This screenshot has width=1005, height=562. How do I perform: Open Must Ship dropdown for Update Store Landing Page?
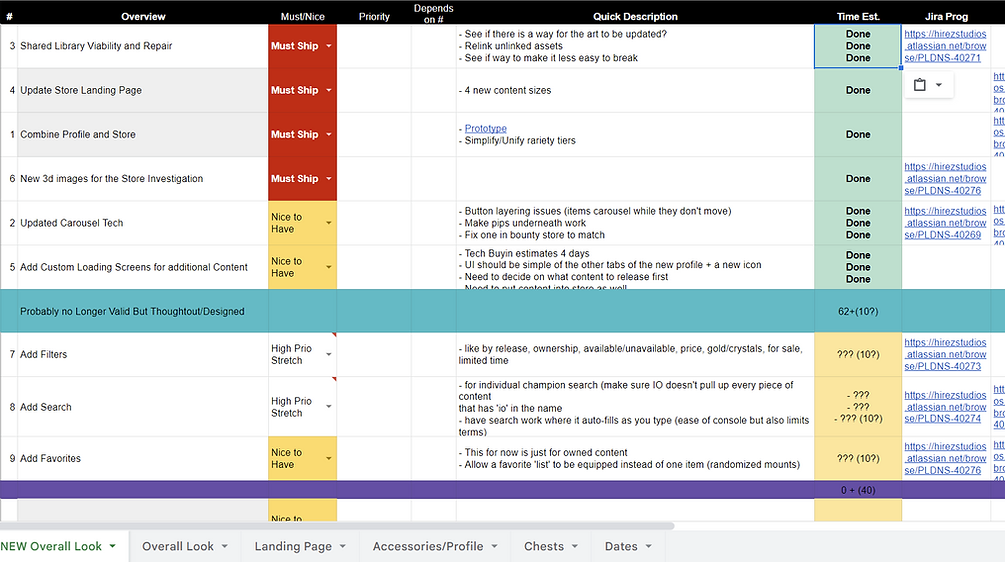tap(329, 90)
